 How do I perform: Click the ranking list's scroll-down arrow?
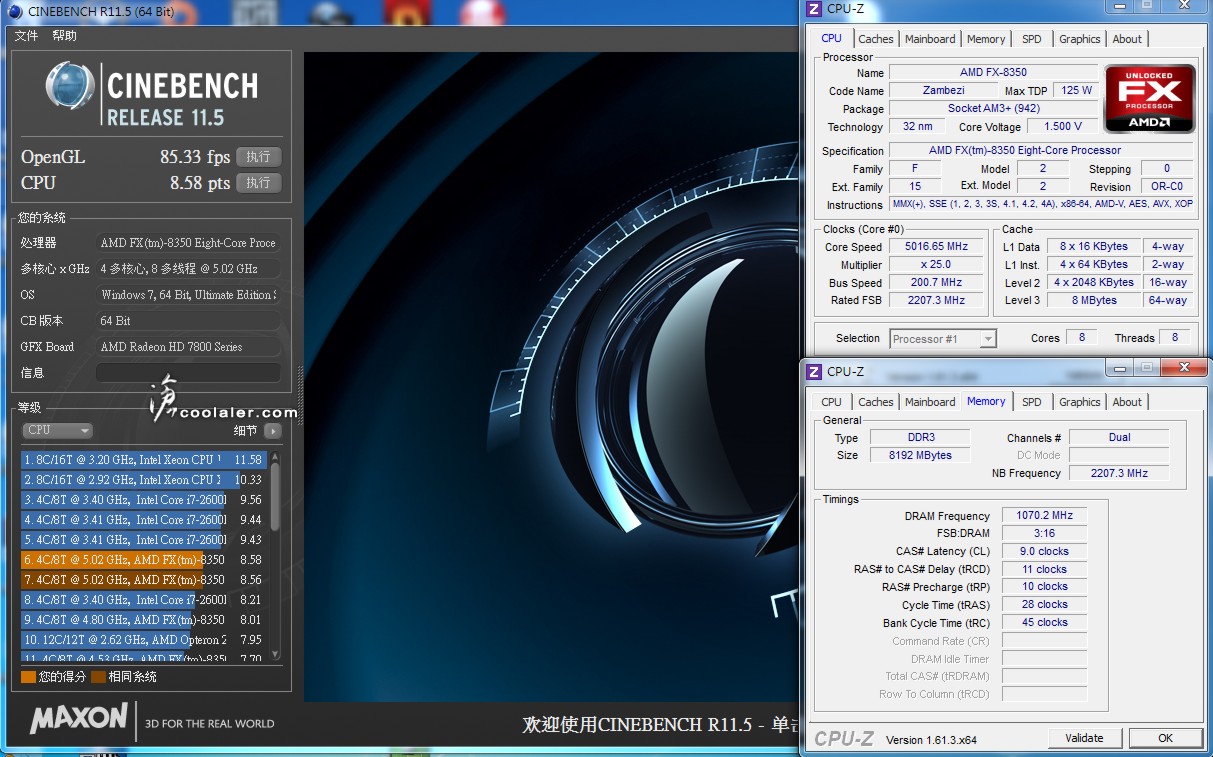(275, 655)
